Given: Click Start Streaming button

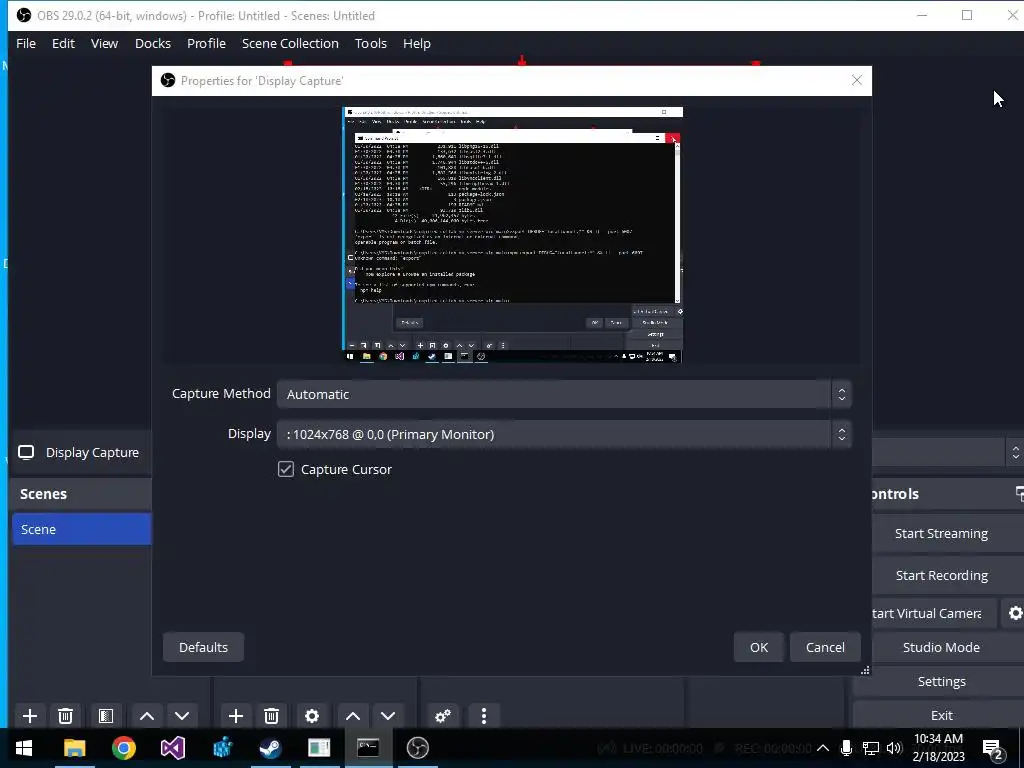Looking at the screenshot, I should 941,534.
